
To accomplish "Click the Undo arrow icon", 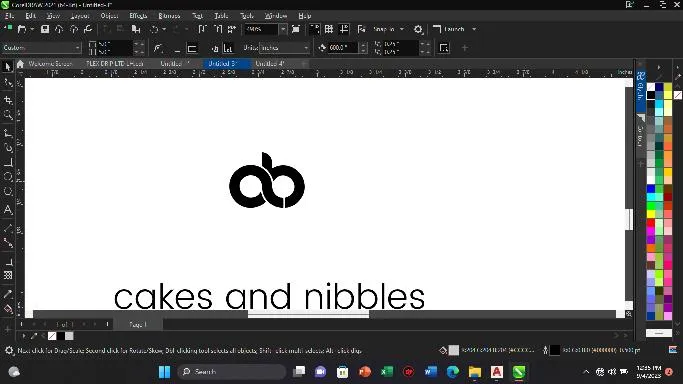I will (x=154, y=29).
